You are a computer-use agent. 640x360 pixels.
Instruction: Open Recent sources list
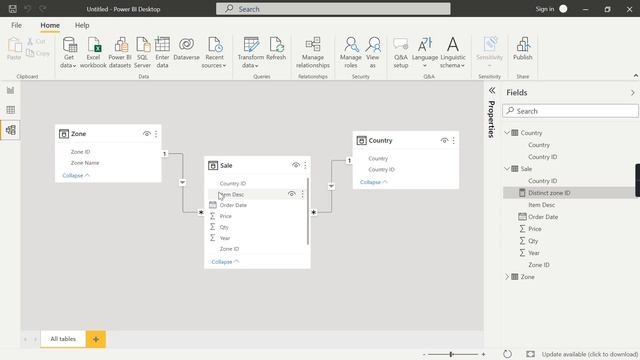(214, 53)
